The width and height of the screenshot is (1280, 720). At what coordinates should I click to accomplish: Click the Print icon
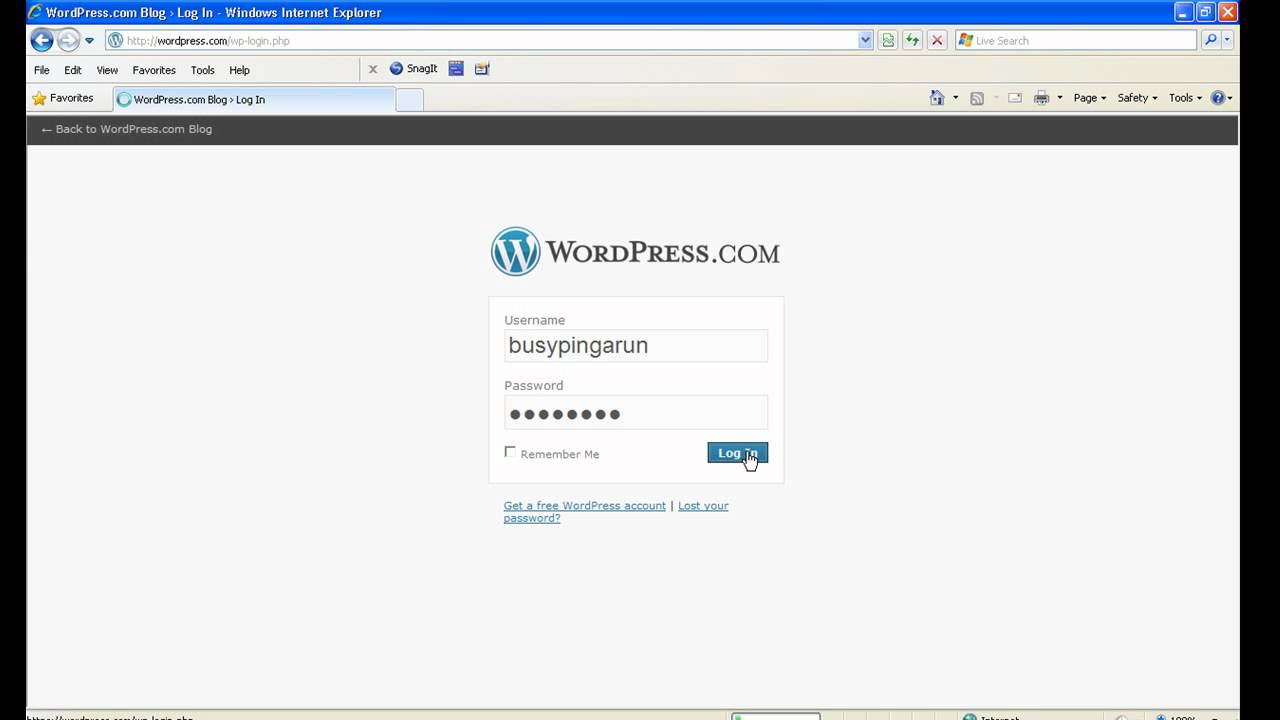[x=1041, y=98]
